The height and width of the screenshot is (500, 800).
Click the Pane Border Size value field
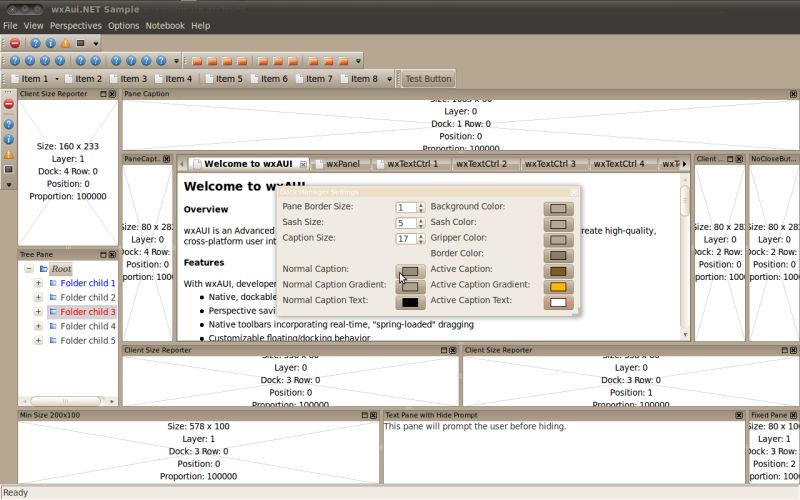(x=407, y=207)
